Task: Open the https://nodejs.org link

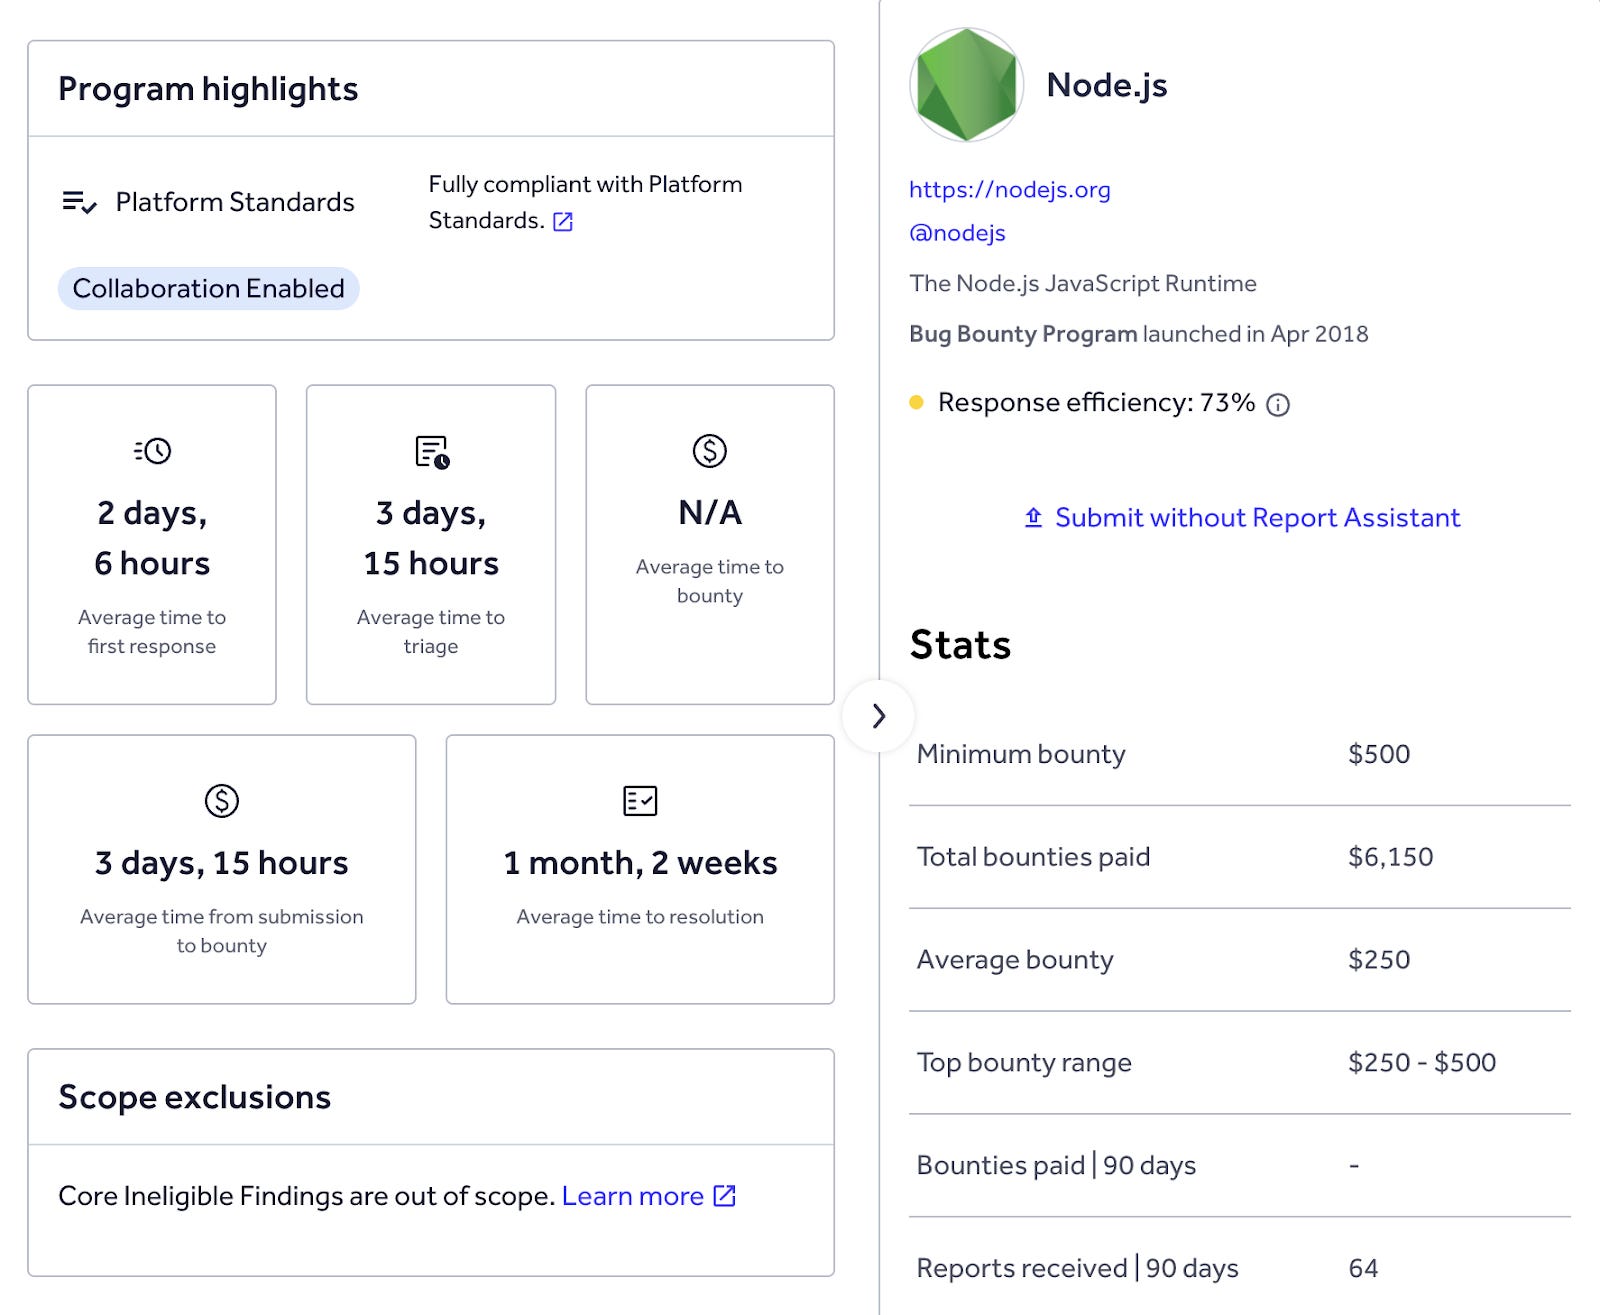Action: 1009,189
